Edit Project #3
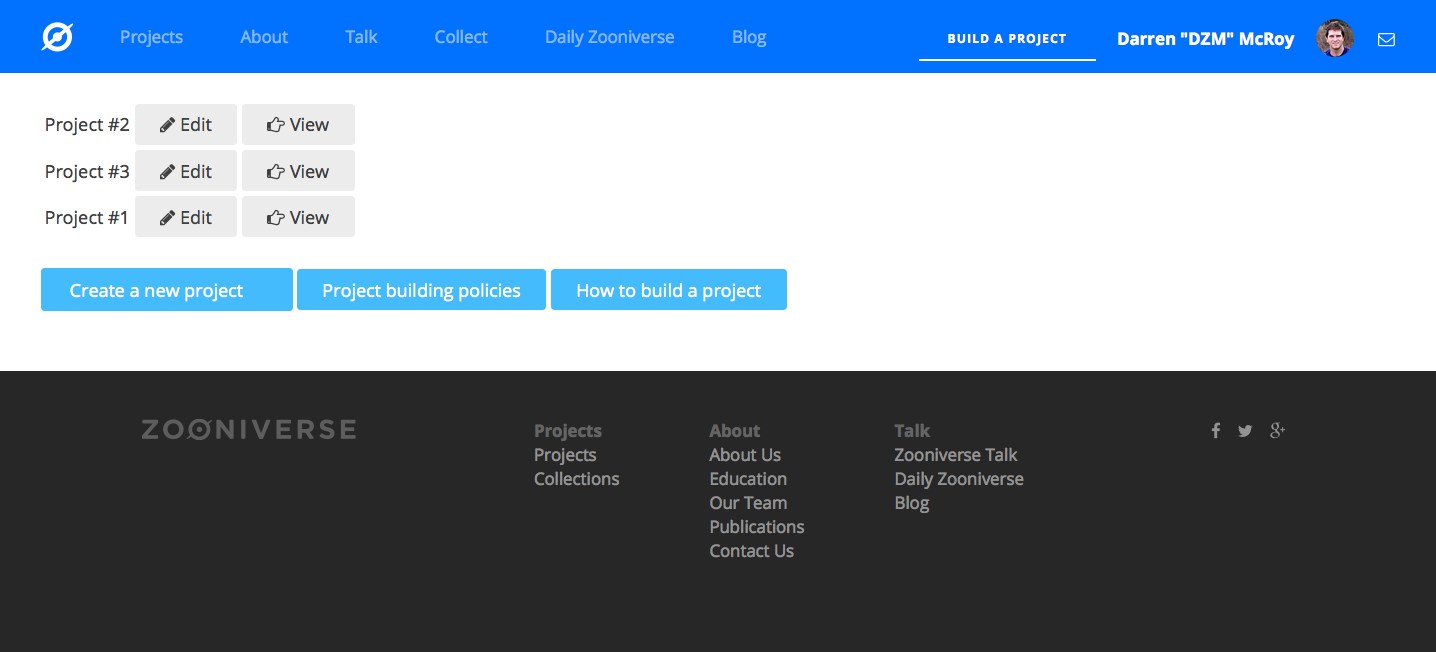This screenshot has height=652, width=1436. 186,171
